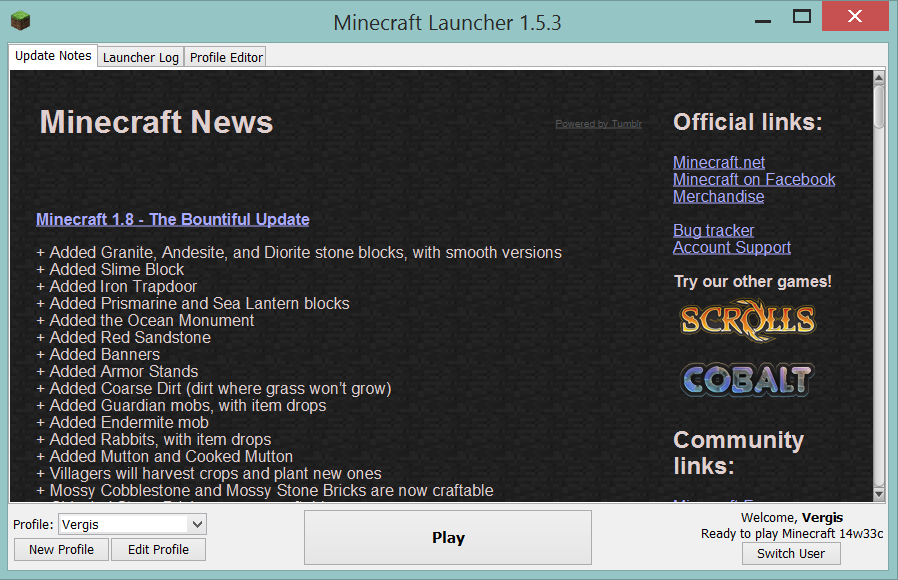Hit the big Play button
Screen dimensions: 898x580
click(448, 538)
